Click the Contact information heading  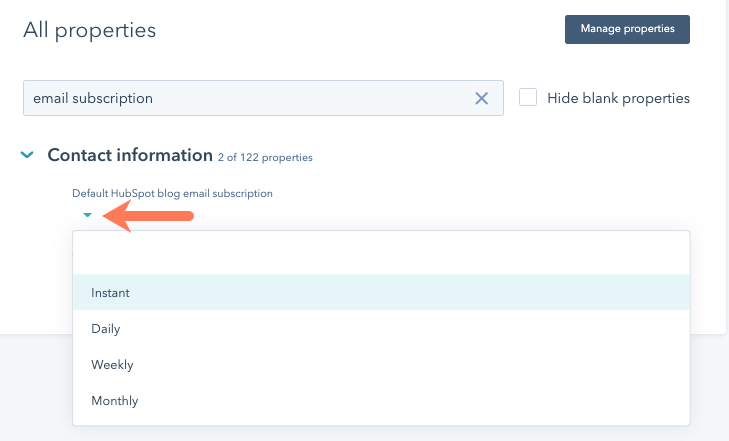(130, 155)
